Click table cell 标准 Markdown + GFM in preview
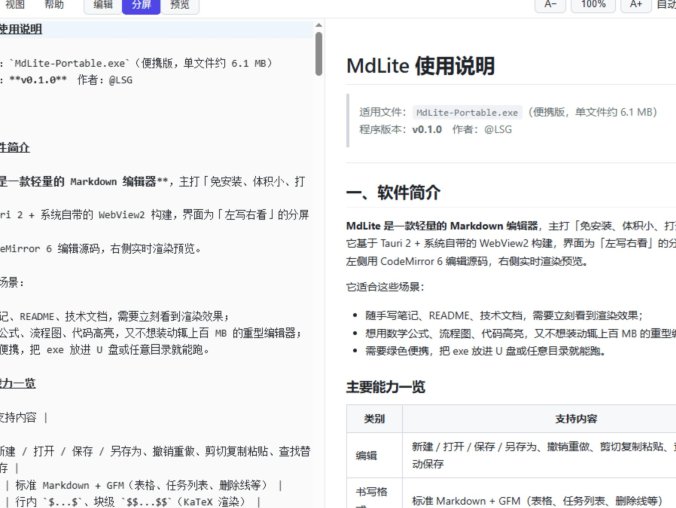This screenshot has height=508, width=676. pos(537,501)
